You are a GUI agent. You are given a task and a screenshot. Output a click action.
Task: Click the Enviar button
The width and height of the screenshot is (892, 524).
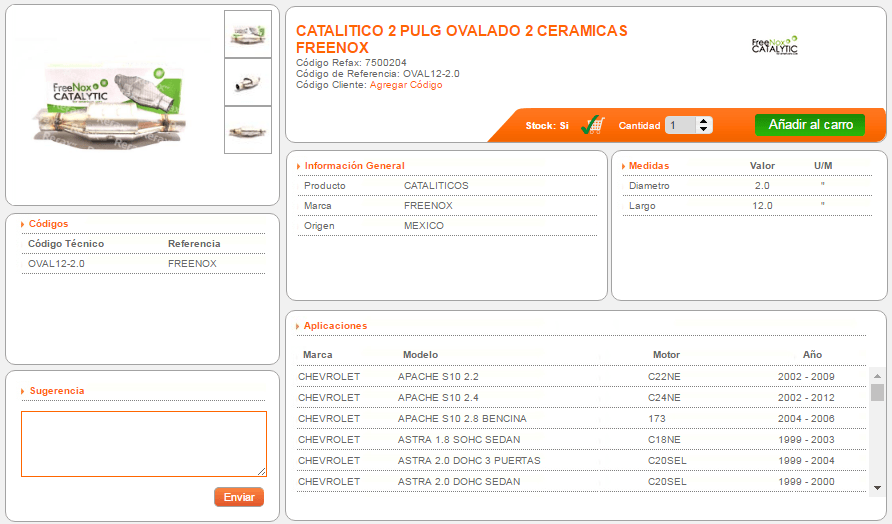tap(239, 497)
